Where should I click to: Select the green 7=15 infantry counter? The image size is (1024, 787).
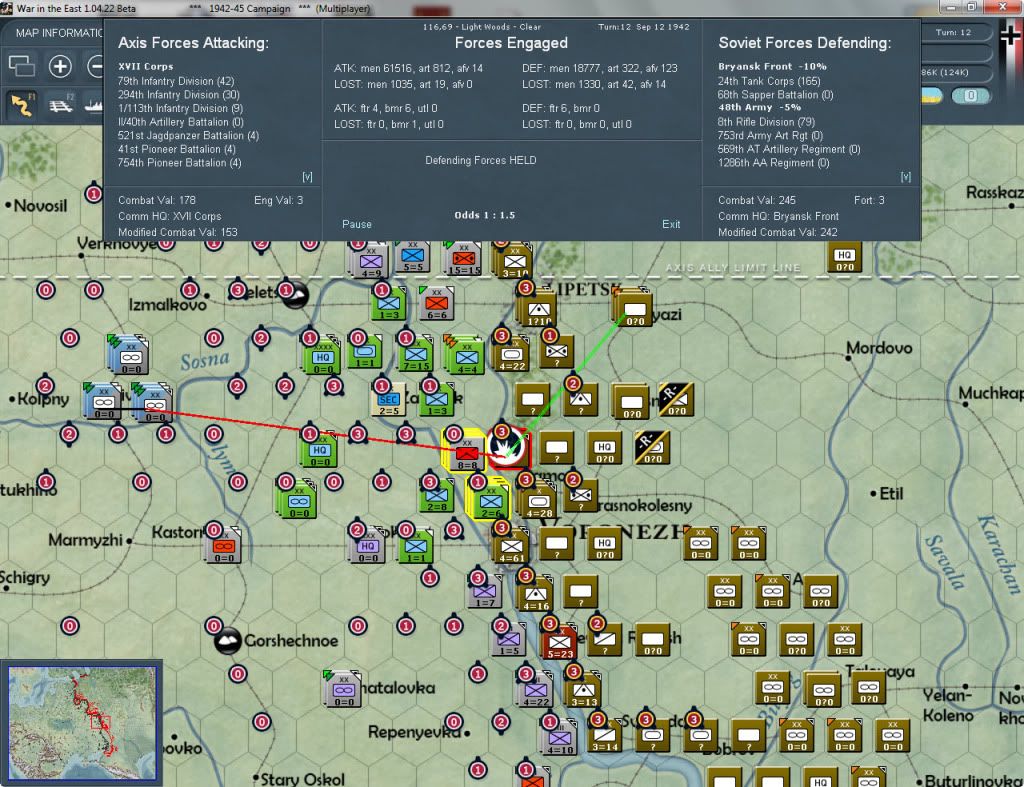(x=416, y=355)
